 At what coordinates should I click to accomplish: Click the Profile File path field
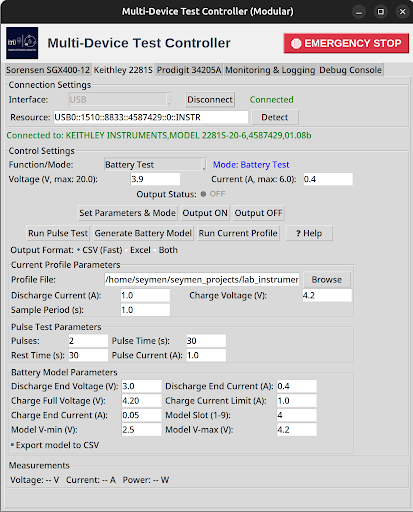tap(202, 280)
